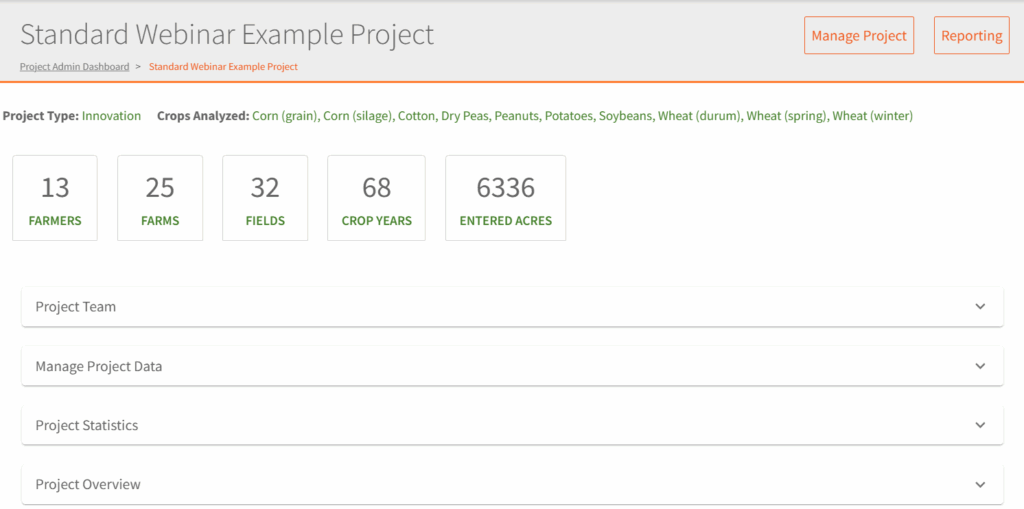Select the 13 Farmers stat card

click(x=55, y=198)
